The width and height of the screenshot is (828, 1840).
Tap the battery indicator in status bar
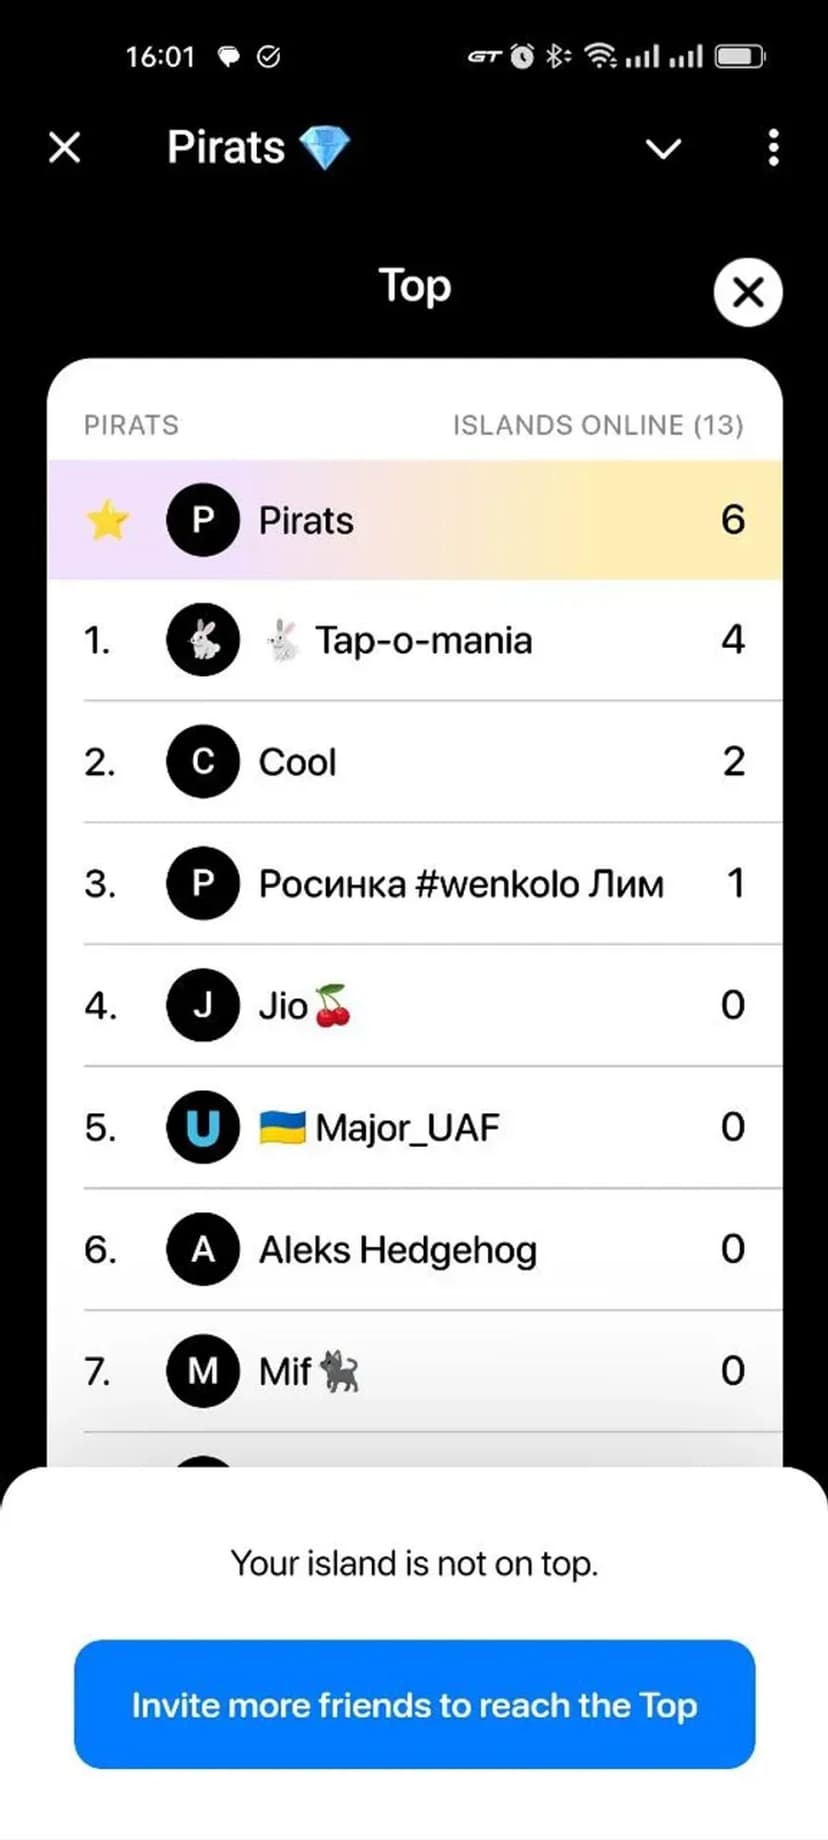[x=740, y=56]
